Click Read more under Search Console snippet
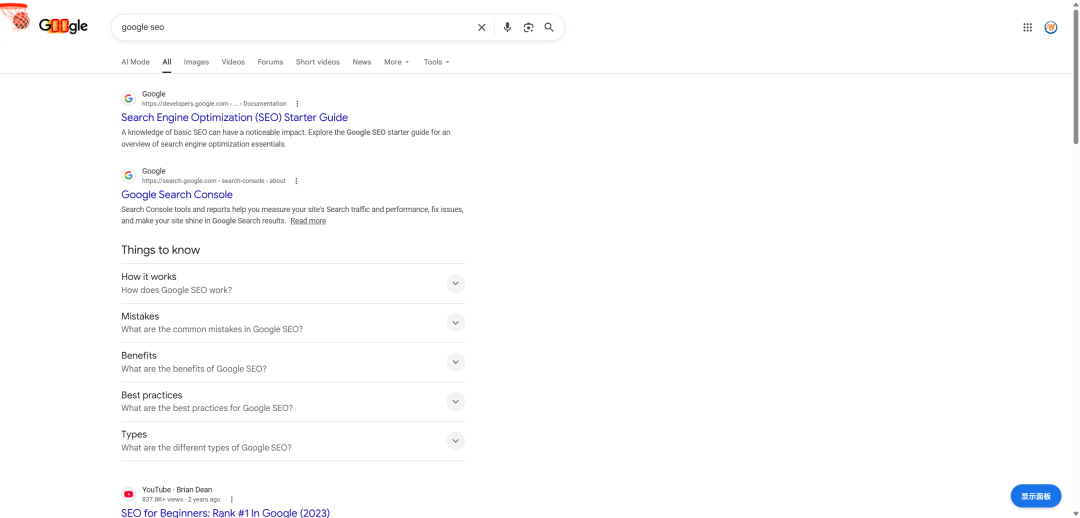1080x518 pixels. (308, 221)
